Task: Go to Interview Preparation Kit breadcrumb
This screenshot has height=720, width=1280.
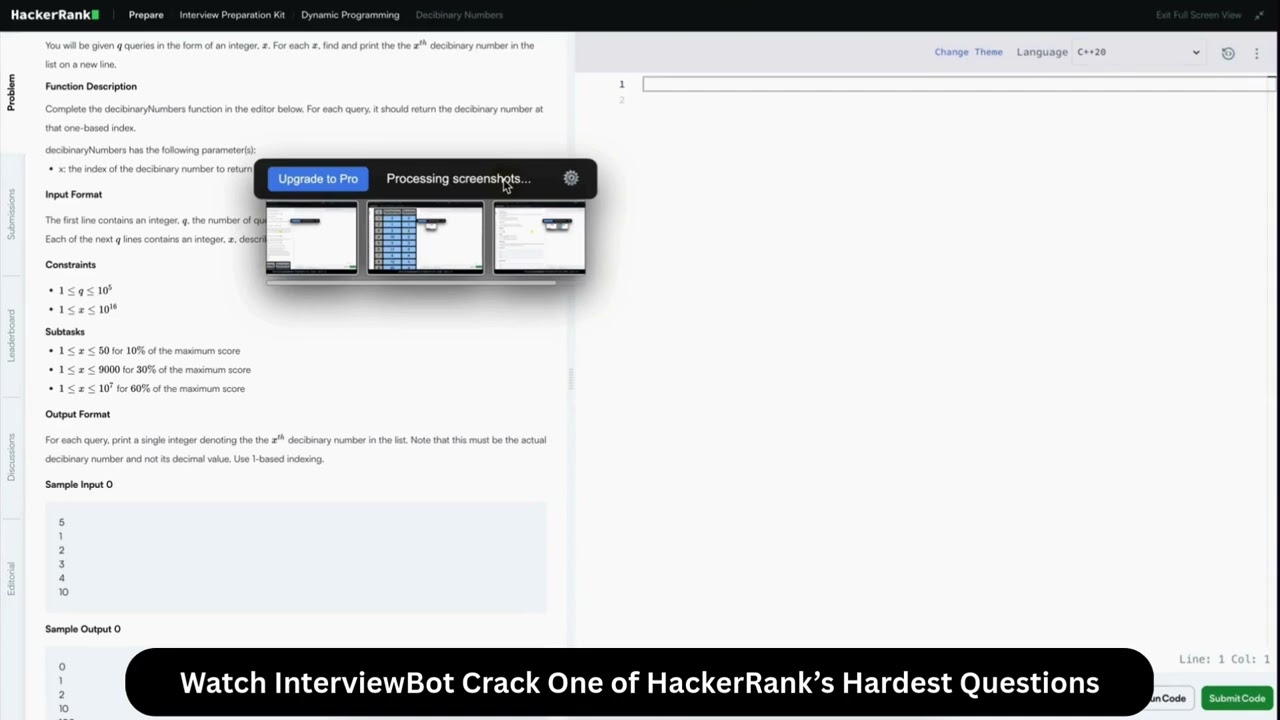Action: pyautogui.click(x=232, y=15)
